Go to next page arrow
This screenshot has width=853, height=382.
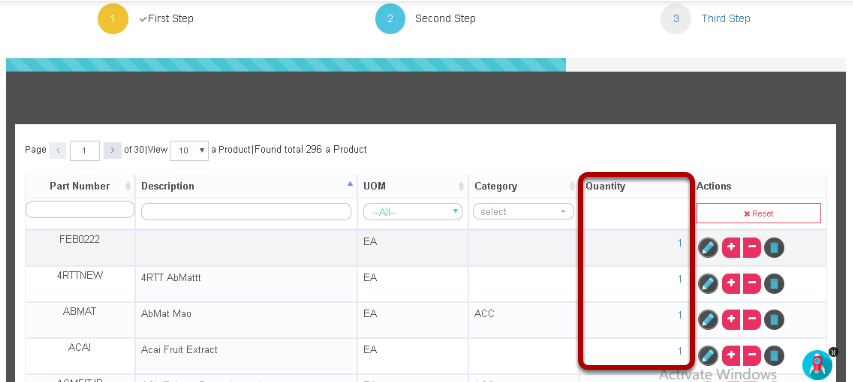pos(112,150)
